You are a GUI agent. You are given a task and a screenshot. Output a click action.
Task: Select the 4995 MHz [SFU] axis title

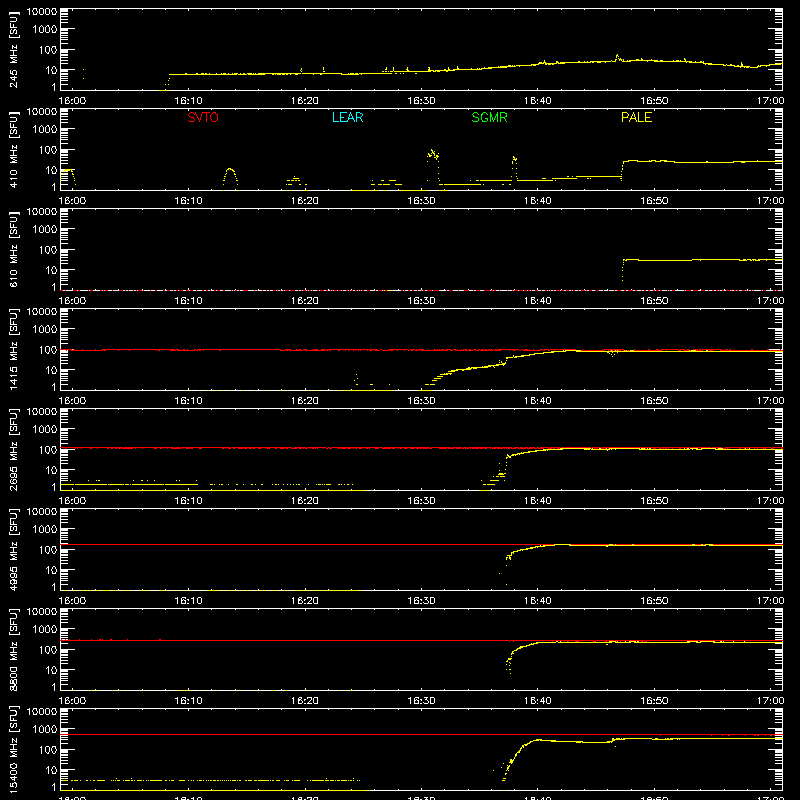(14, 549)
